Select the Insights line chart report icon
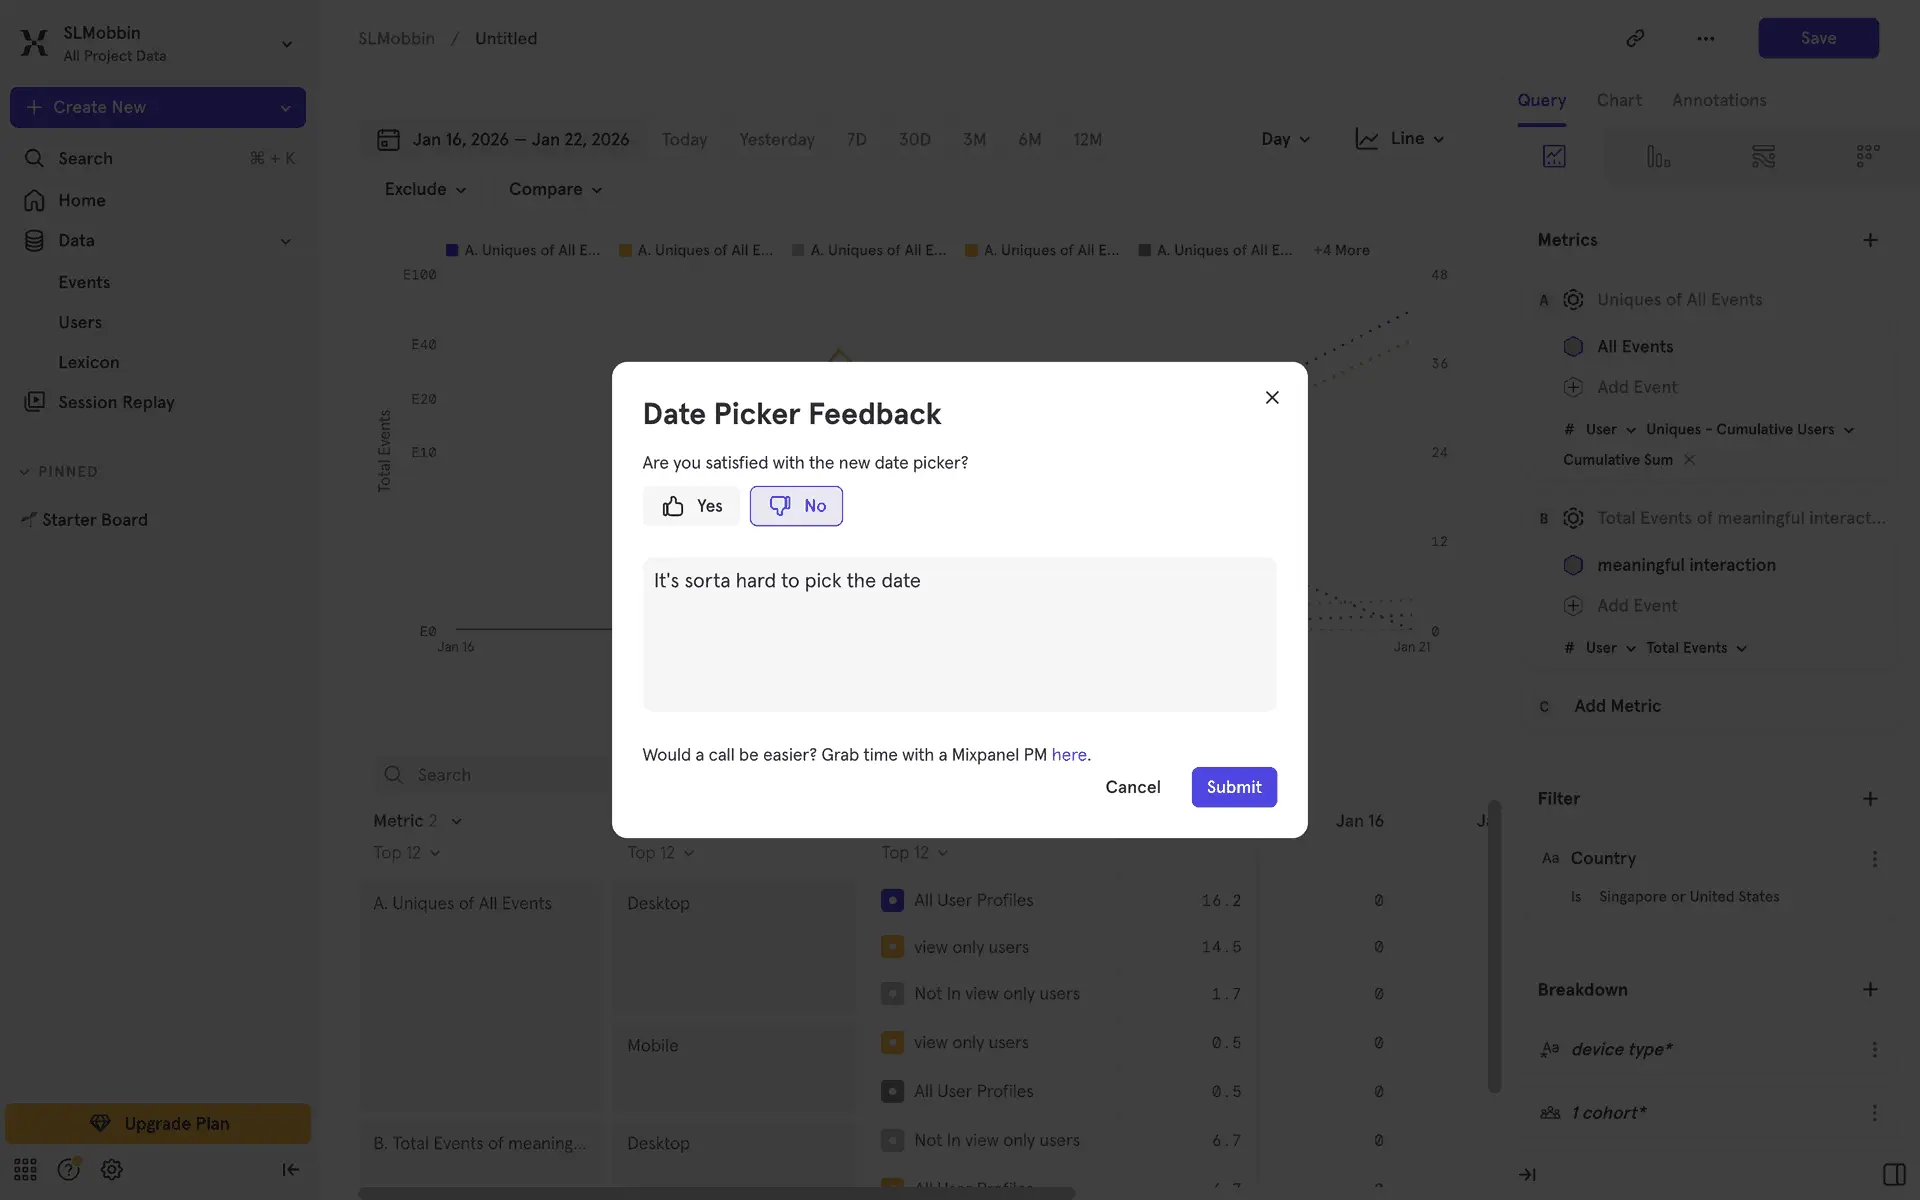Image resolution: width=1920 pixels, height=1200 pixels. tap(1554, 156)
